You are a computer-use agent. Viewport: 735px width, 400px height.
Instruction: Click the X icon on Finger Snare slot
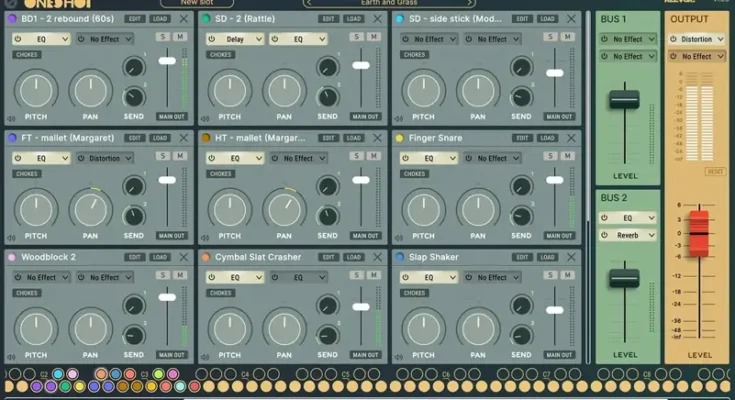point(571,138)
